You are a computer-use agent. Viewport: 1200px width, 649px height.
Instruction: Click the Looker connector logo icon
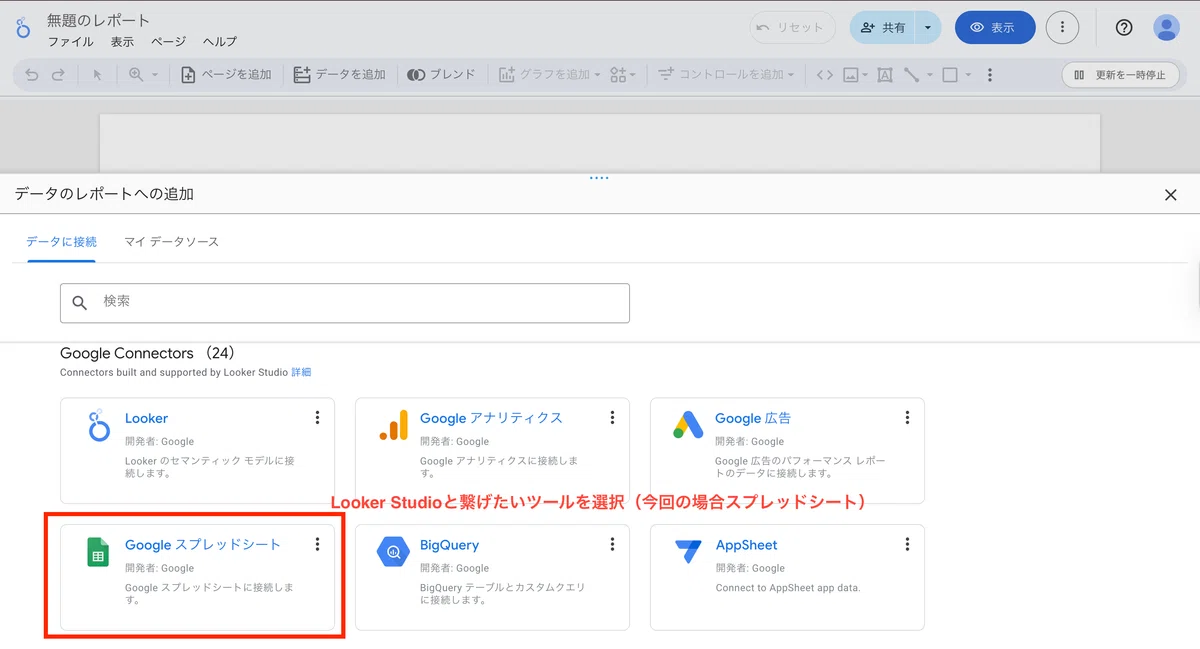[x=98, y=426]
